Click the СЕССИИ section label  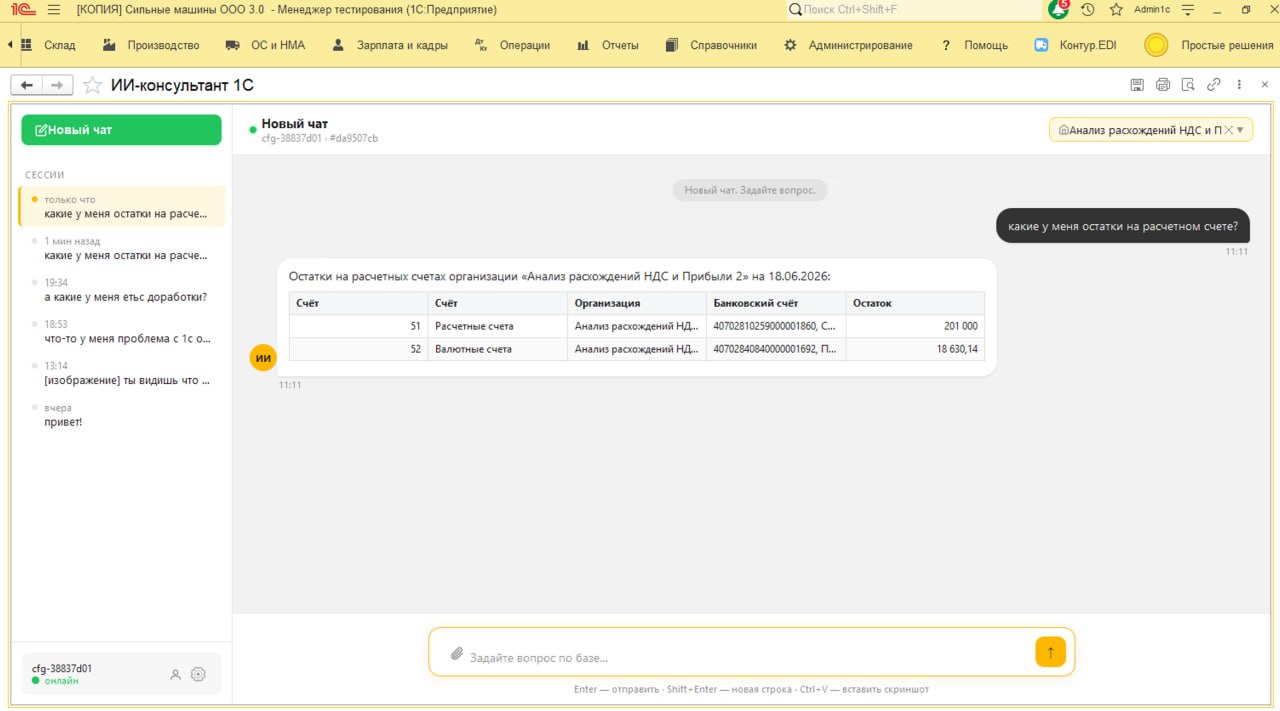(x=45, y=175)
